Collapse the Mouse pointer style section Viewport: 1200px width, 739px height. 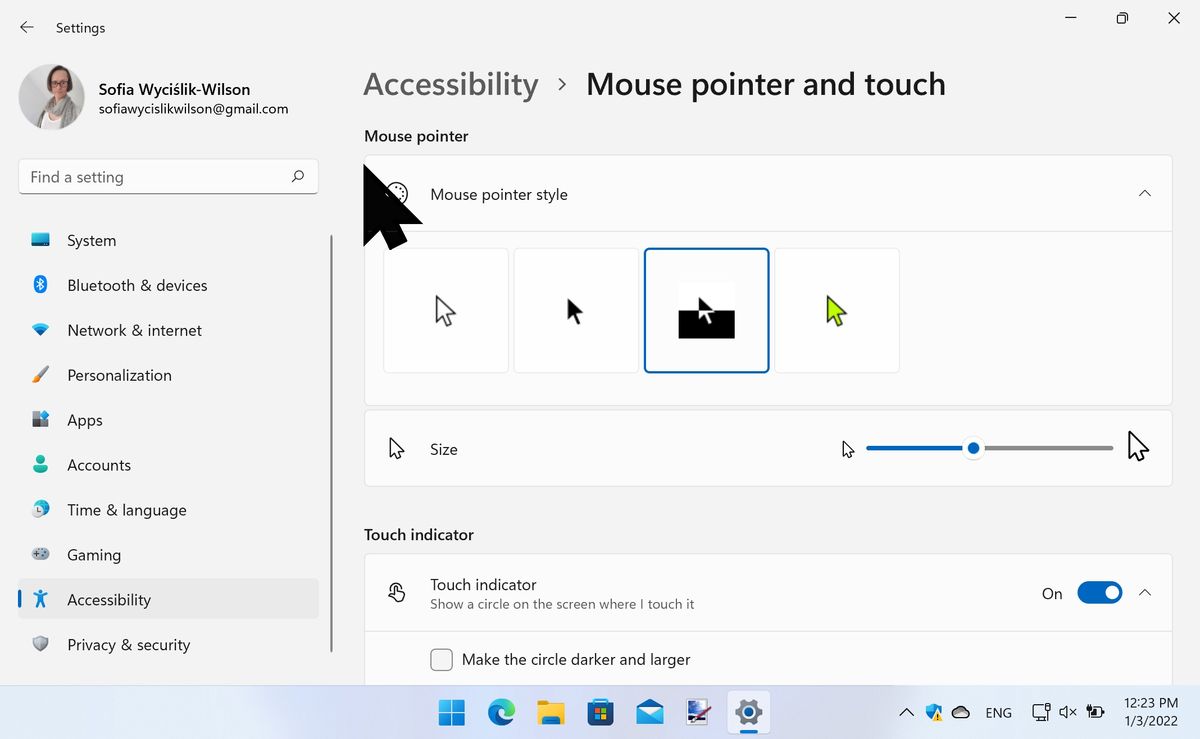(x=1144, y=193)
